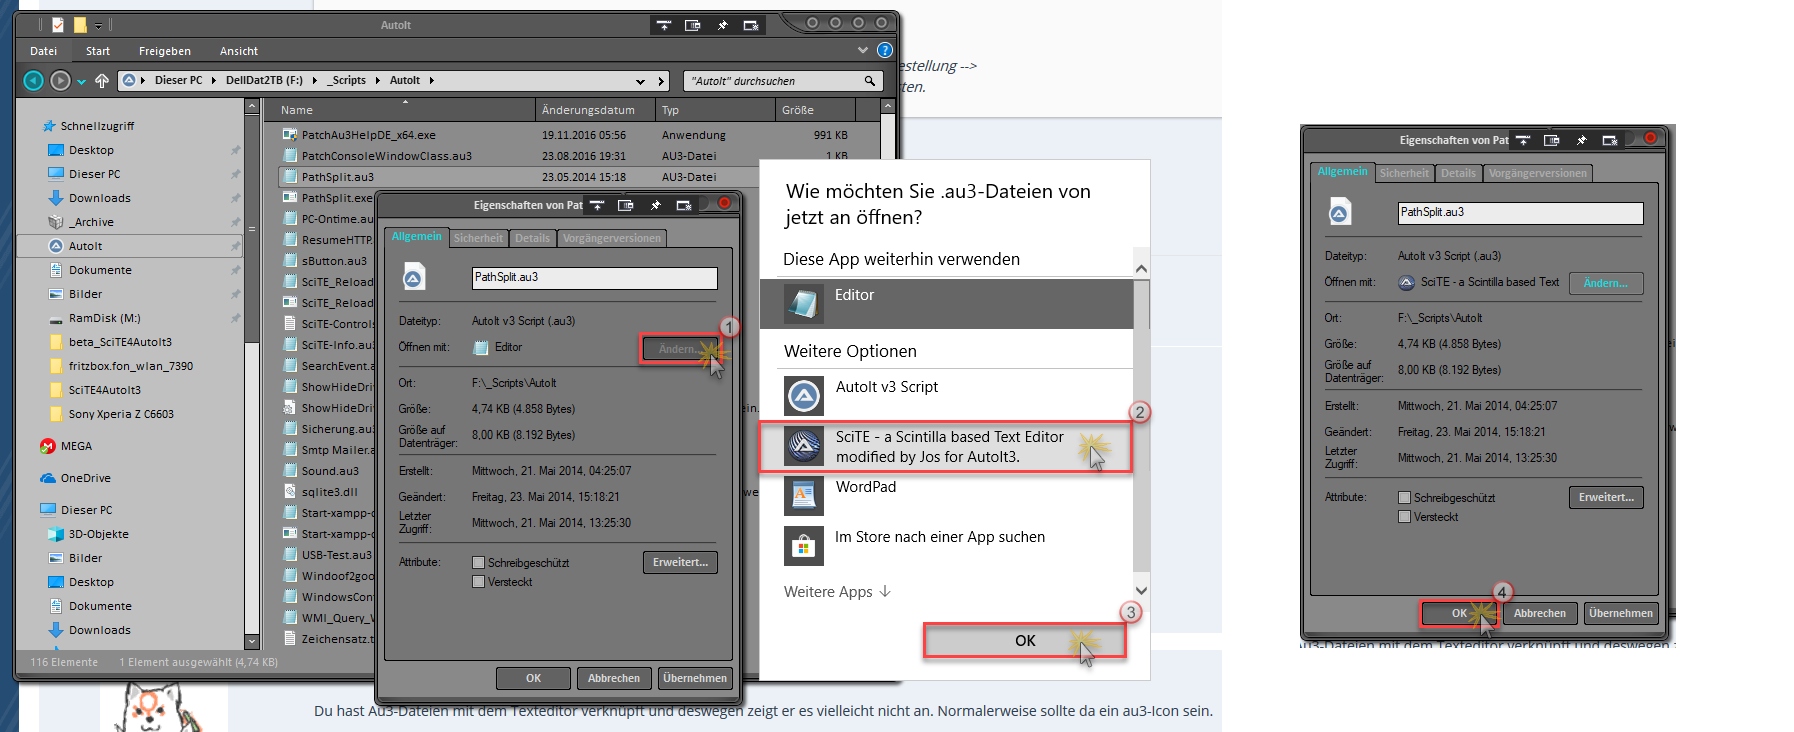Tick Schreibgeschützt in the right properties dialog
The image size is (1794, 732).
point(1405,498)
